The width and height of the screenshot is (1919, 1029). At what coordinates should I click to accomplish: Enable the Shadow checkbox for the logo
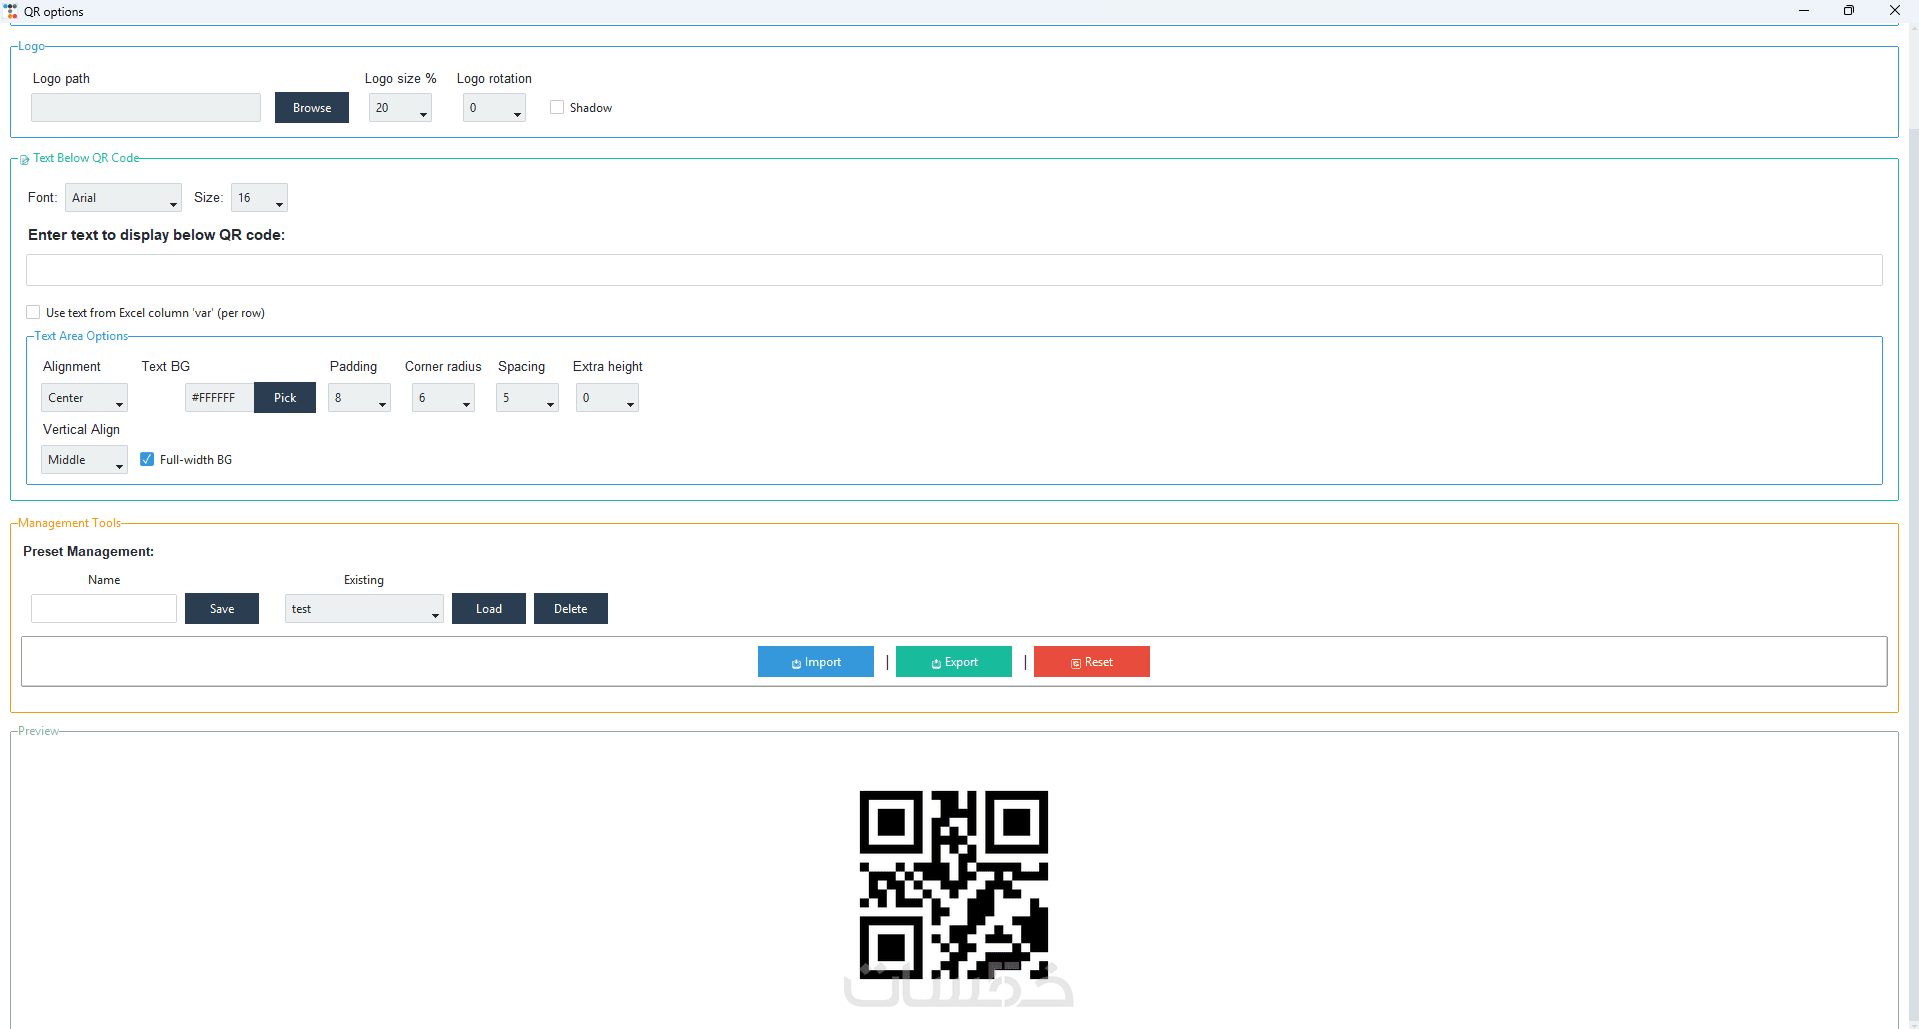point(557,108)
